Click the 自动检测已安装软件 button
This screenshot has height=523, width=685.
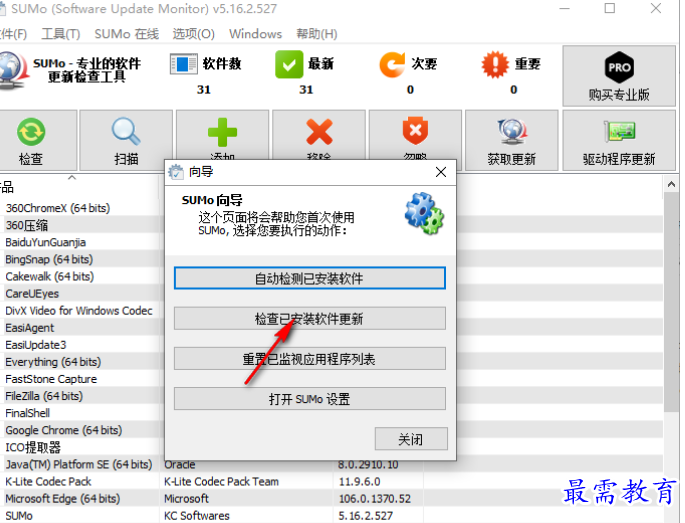[x=310, y=278]
